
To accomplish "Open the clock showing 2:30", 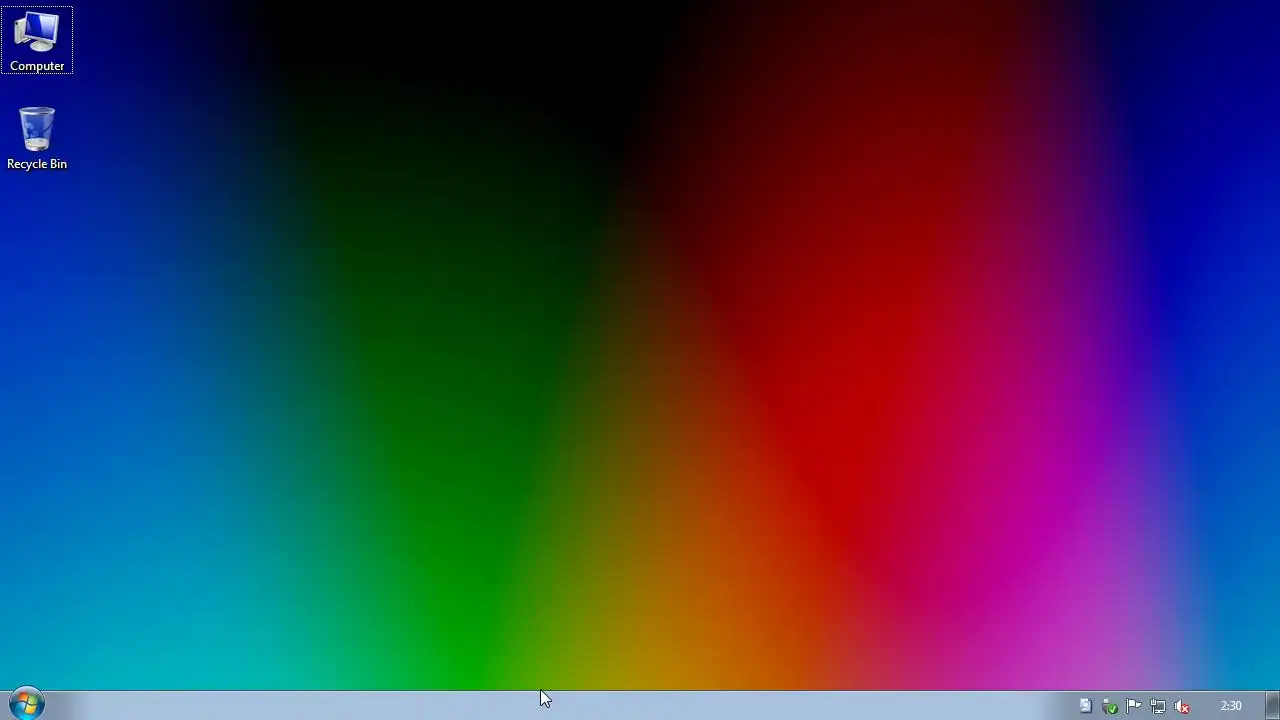I will click(x=1231, y=706).
